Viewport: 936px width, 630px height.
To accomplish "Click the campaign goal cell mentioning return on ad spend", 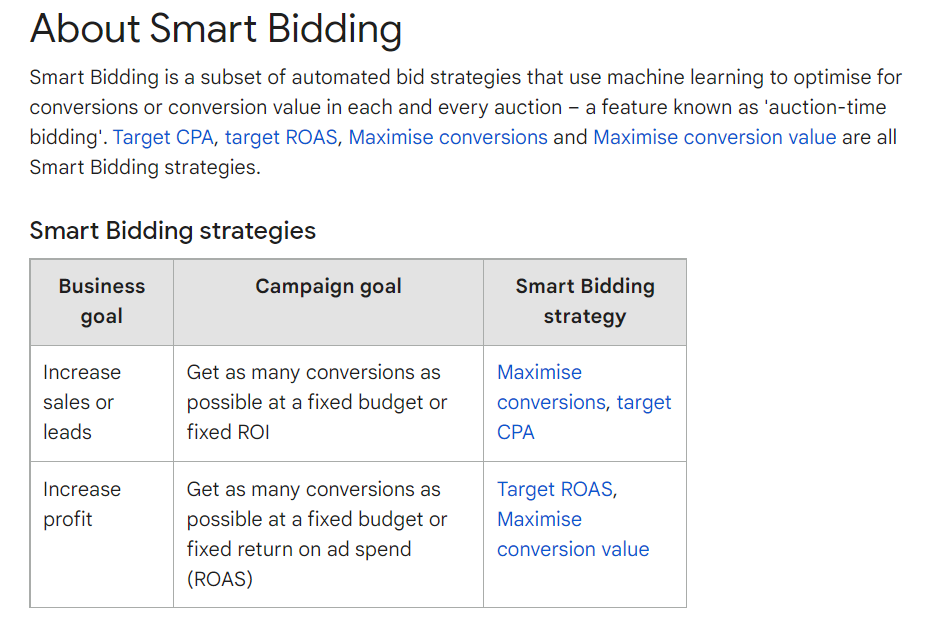I will pos(328,534).
